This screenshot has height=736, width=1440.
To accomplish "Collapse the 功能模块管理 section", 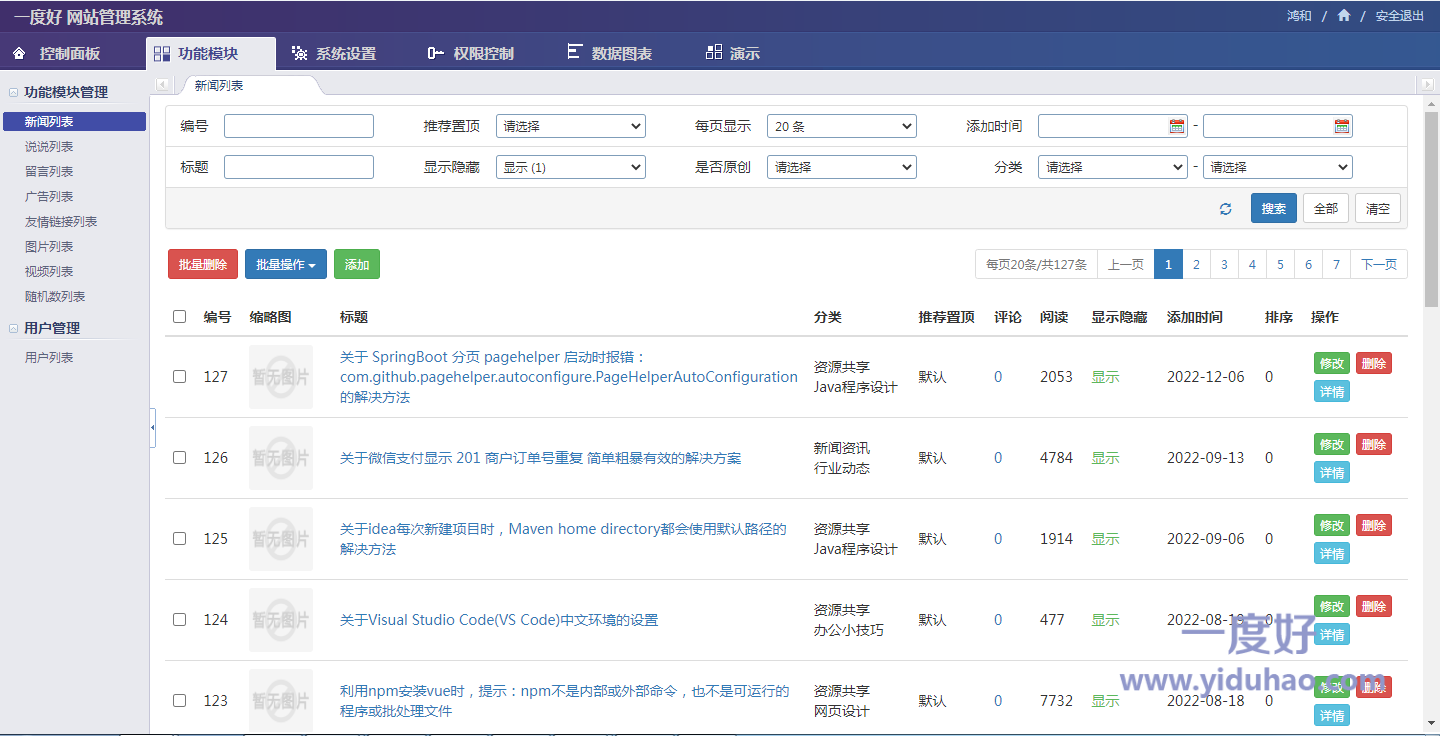I will pyautogui.click(x=14, y=92).
